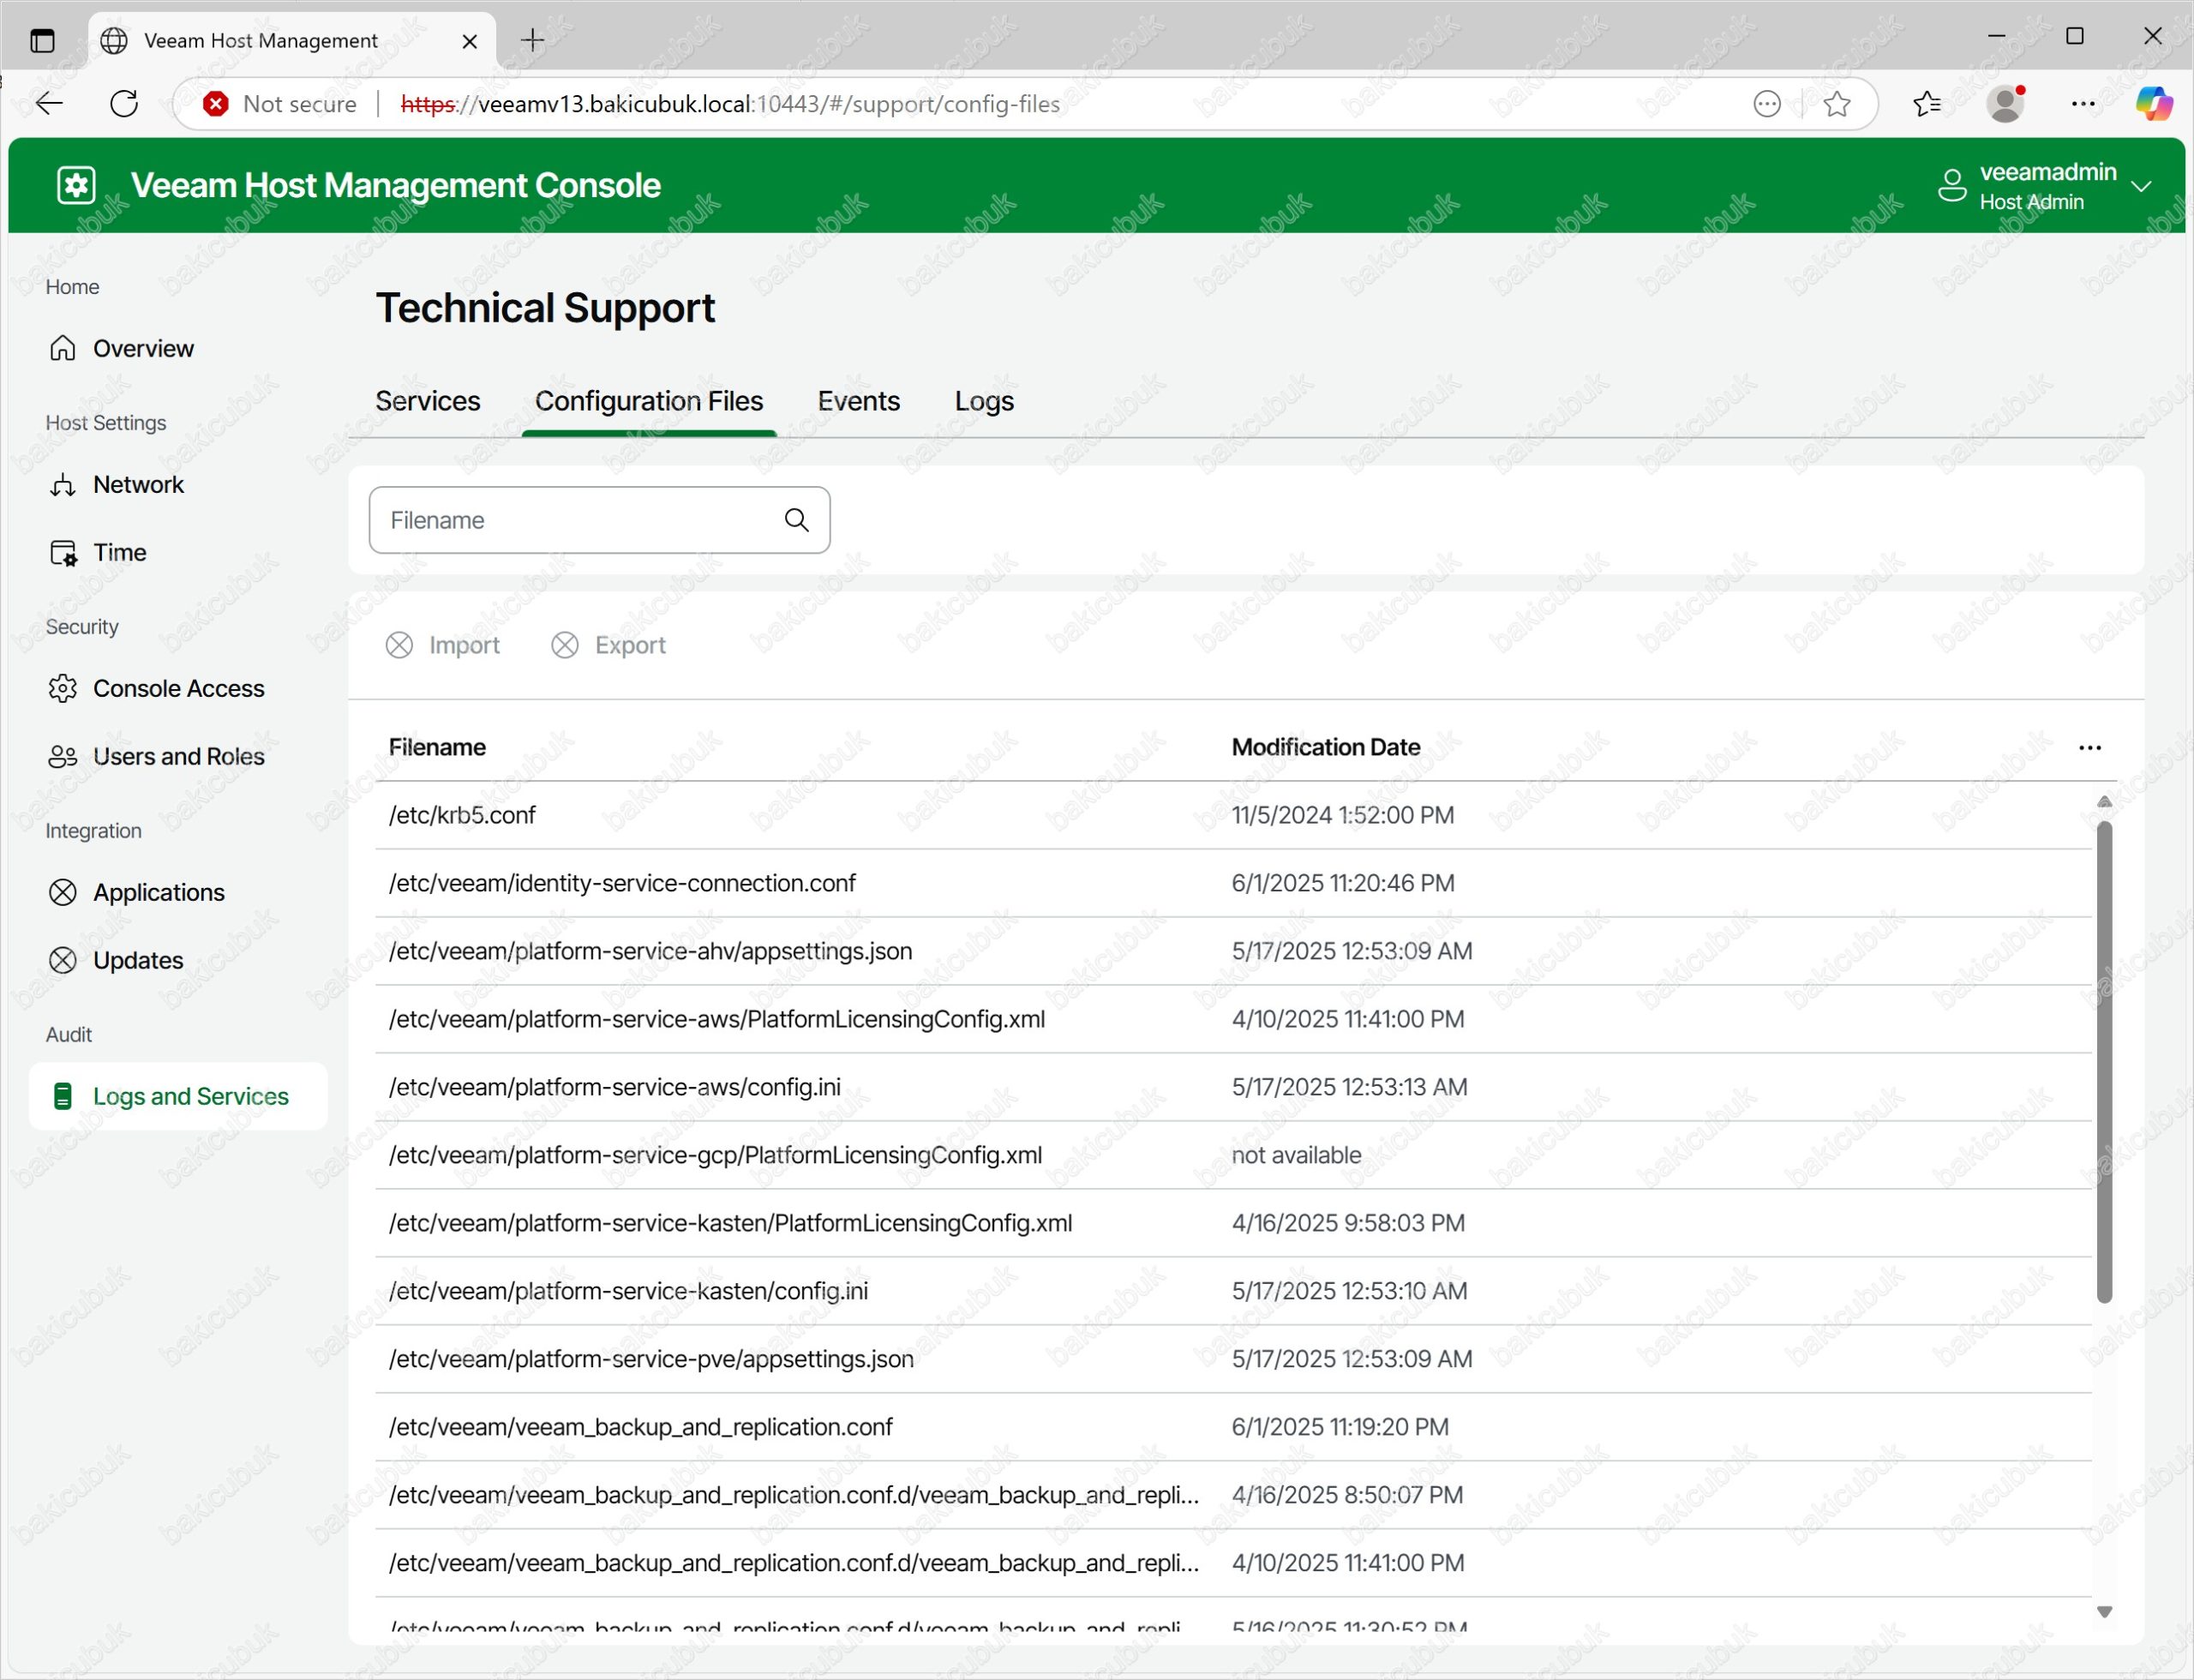Click the Veeam console gear logo icon

click(x=76, y=185)
